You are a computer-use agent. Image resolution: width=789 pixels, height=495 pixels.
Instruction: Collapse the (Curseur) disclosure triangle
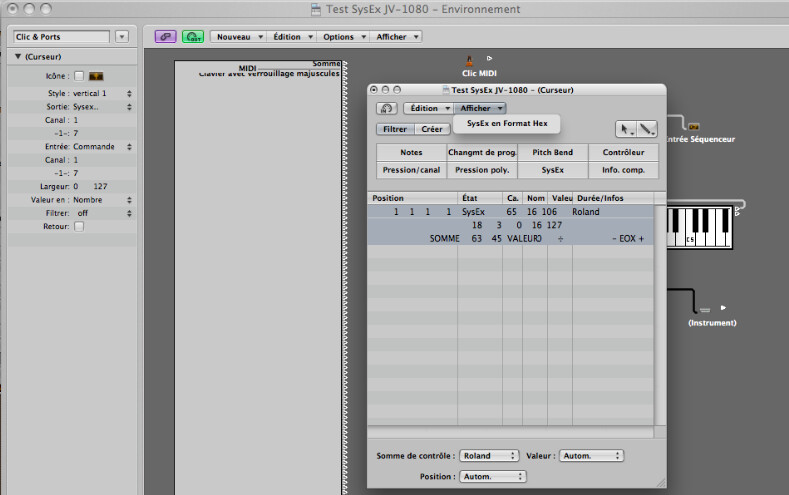pos(18,56)
